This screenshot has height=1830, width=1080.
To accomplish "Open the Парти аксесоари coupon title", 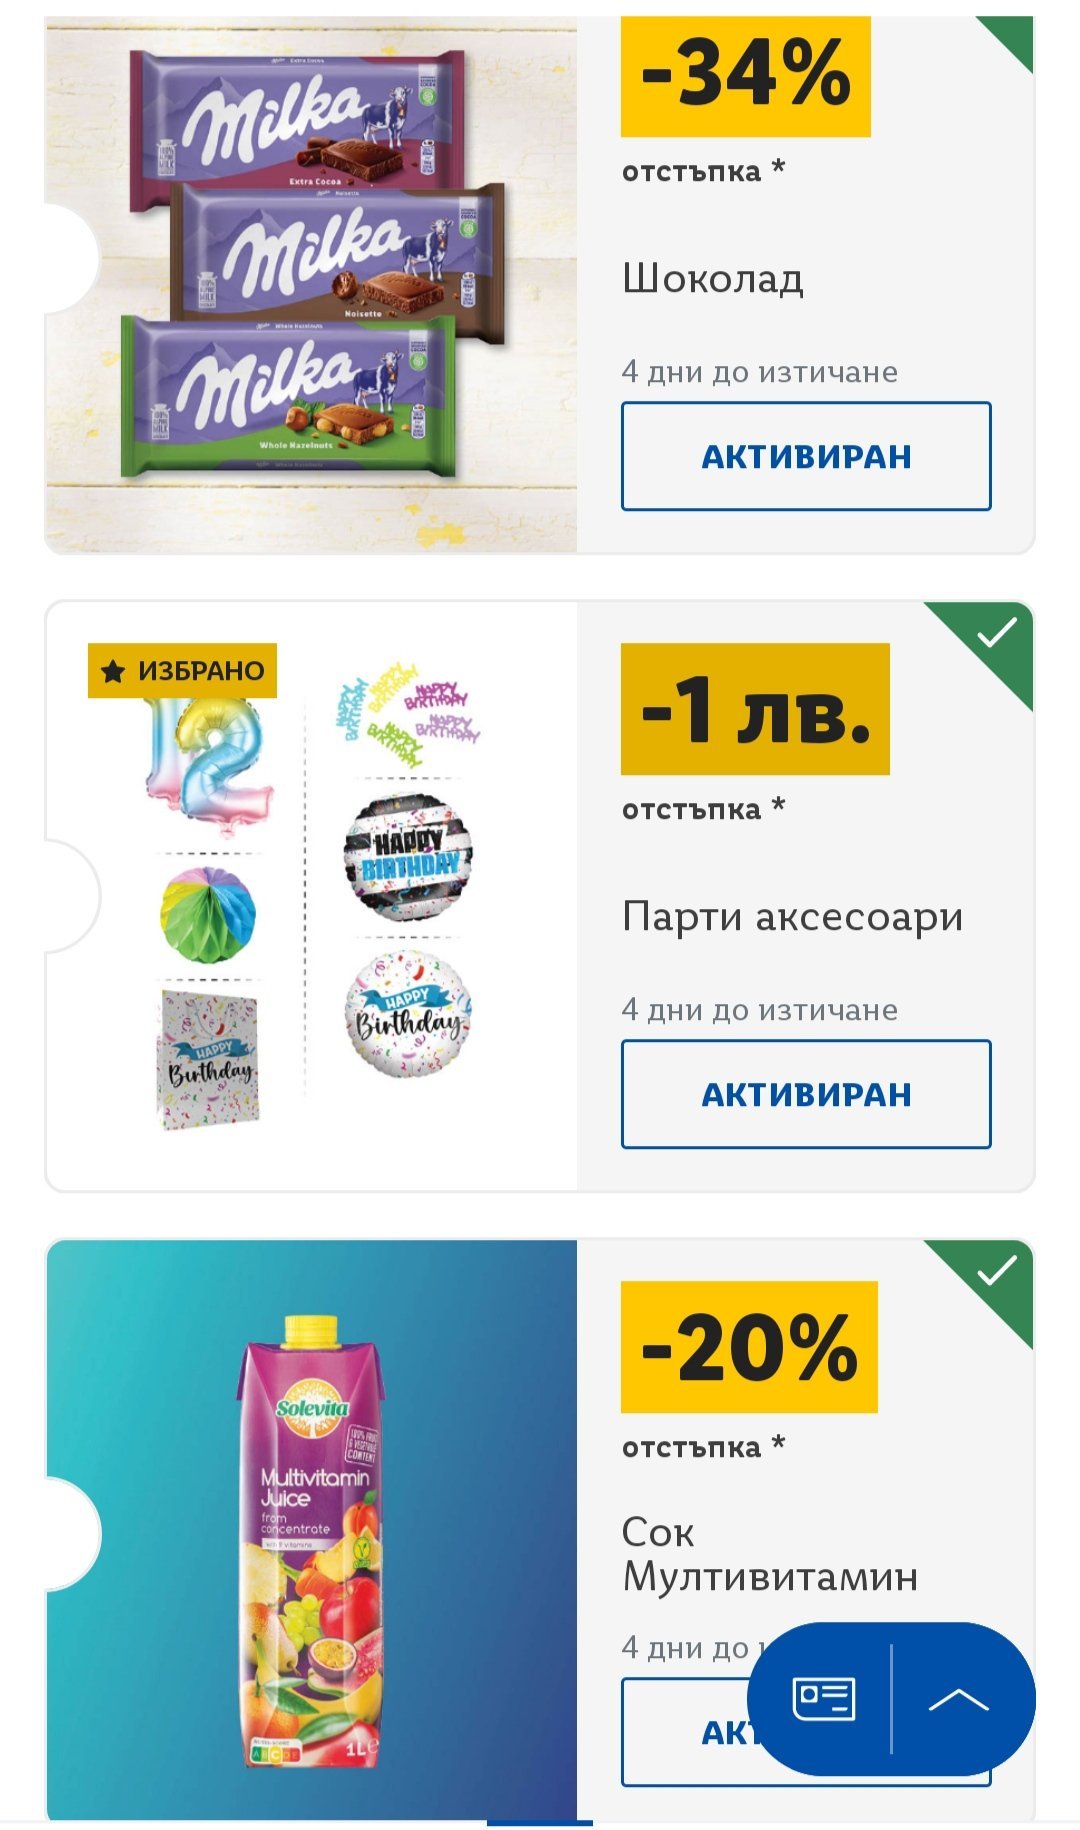I will pos(792,917).
